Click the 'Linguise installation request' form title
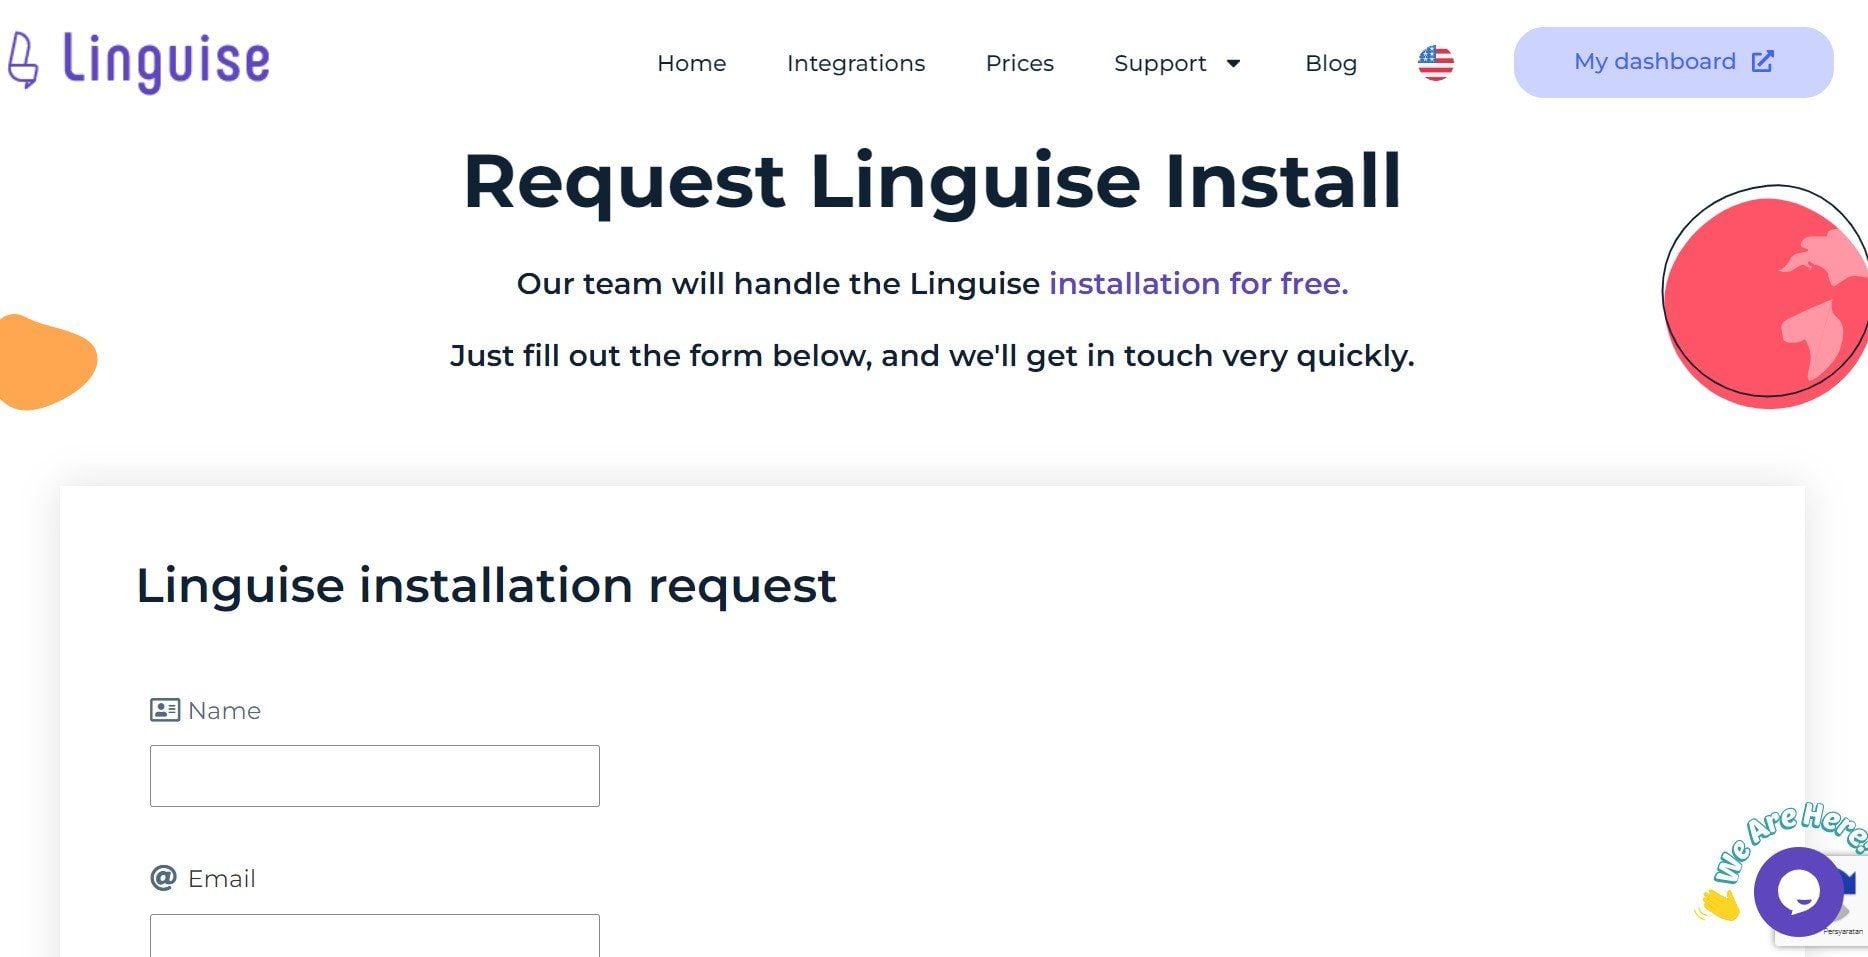 pos(486,586)
